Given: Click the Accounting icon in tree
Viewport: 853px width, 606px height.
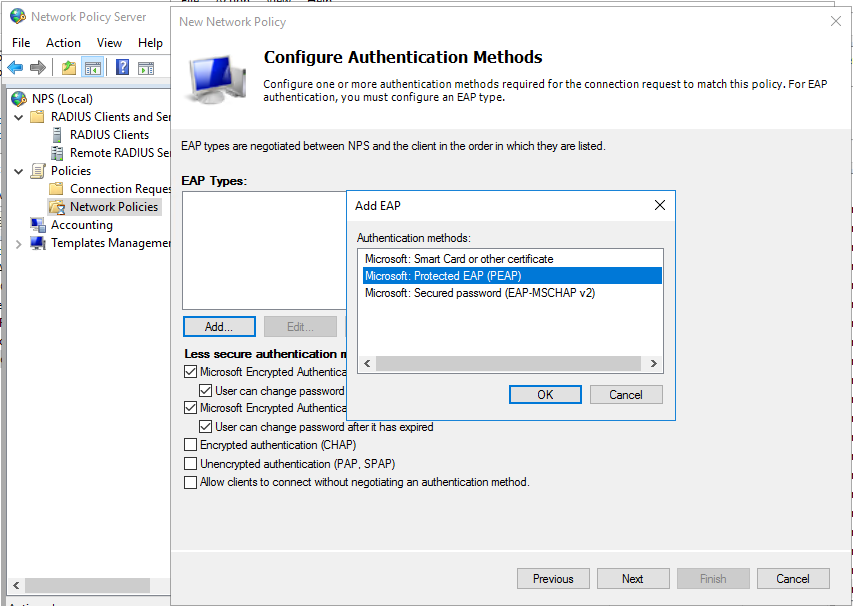Looking at the screenshot, I should tap(38, 225).
